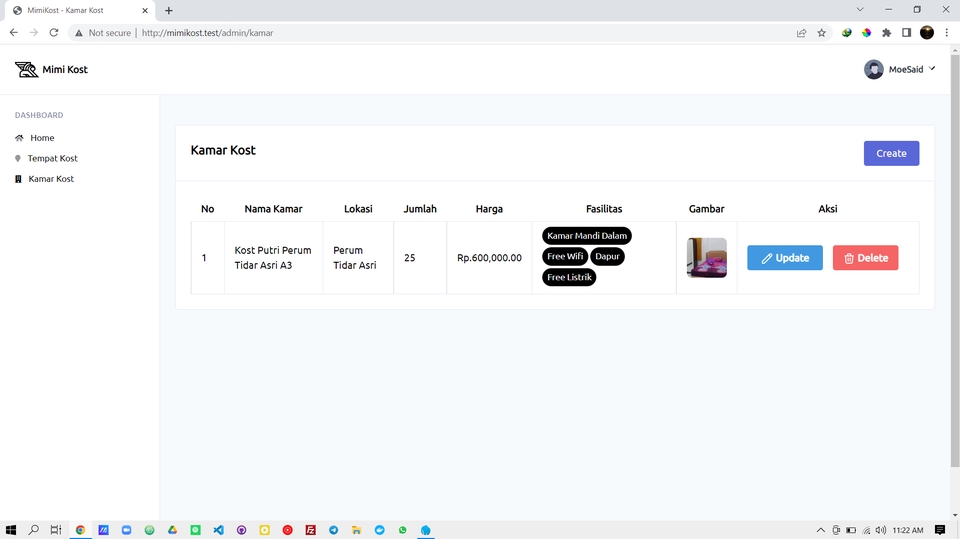Select the MimiKost - Kamar Kost tab

pos(78,10)
